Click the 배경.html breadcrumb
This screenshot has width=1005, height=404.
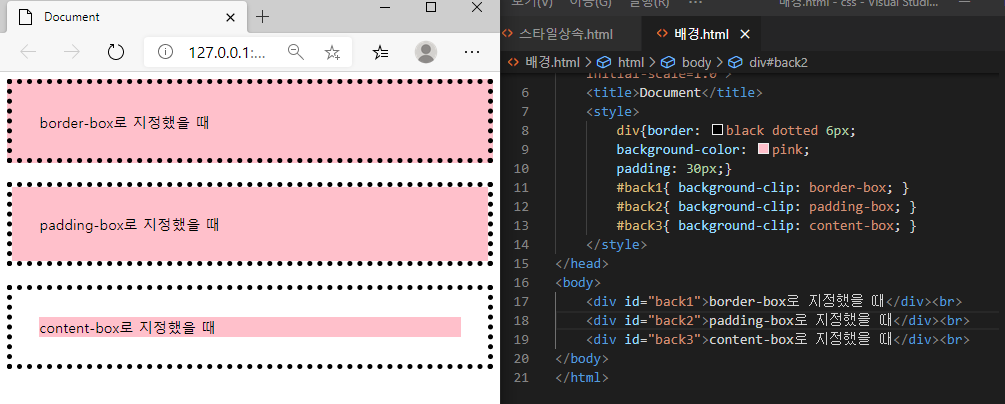[552, 62]
